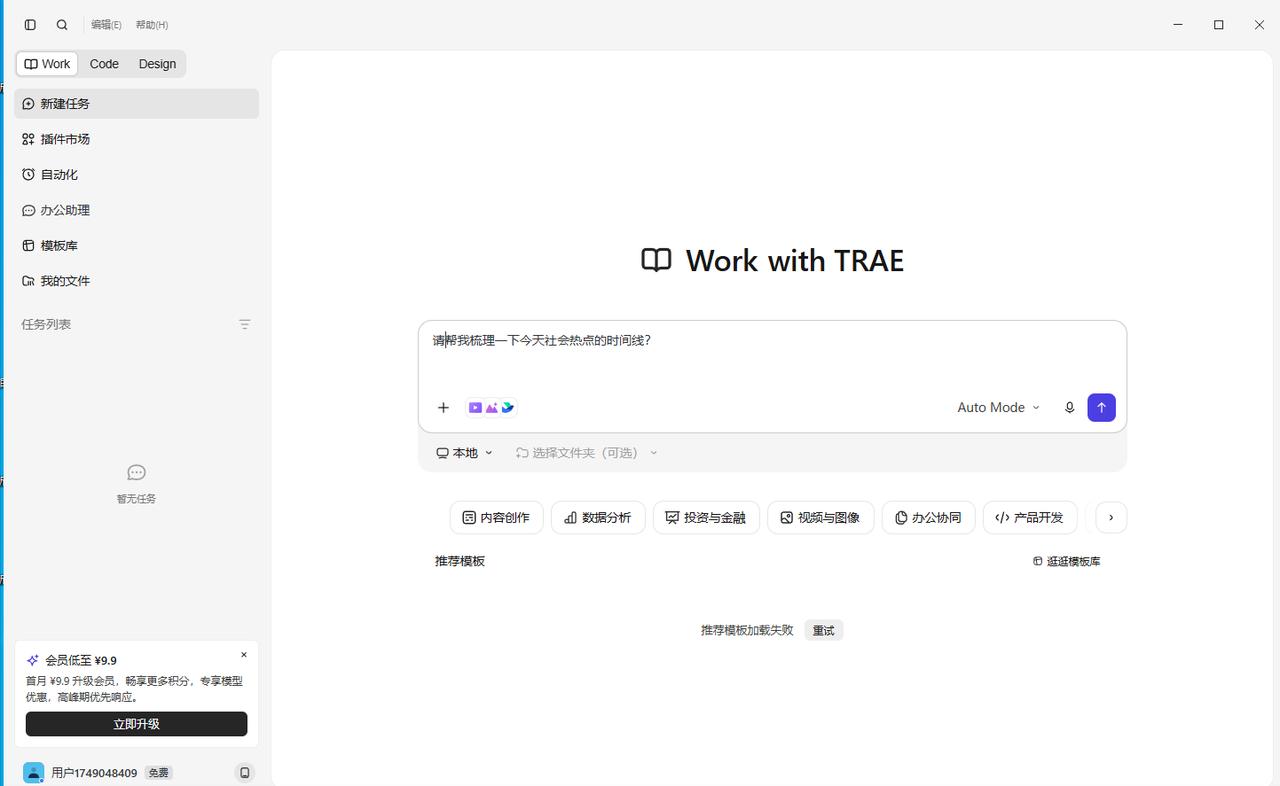The width and height of the screenshot is (1280, 786).
Task: Select the 产品开发 category chip
Action: pyautogui.click(x=1030, y=518)
